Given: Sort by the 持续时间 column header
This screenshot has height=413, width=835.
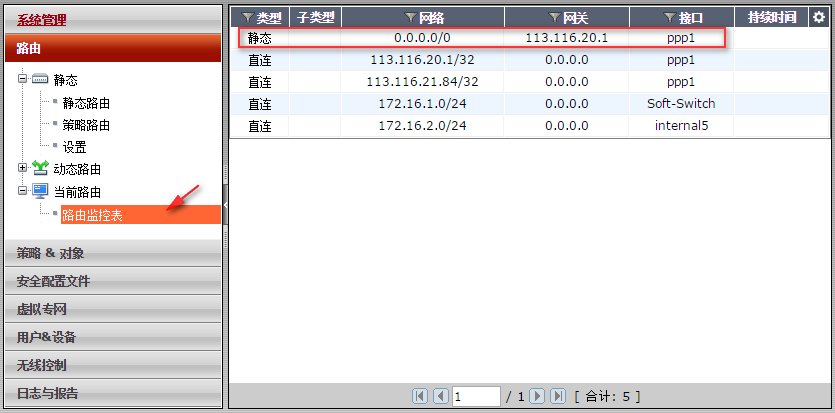Looking at the screenshot, I should [x=772, y=17].
